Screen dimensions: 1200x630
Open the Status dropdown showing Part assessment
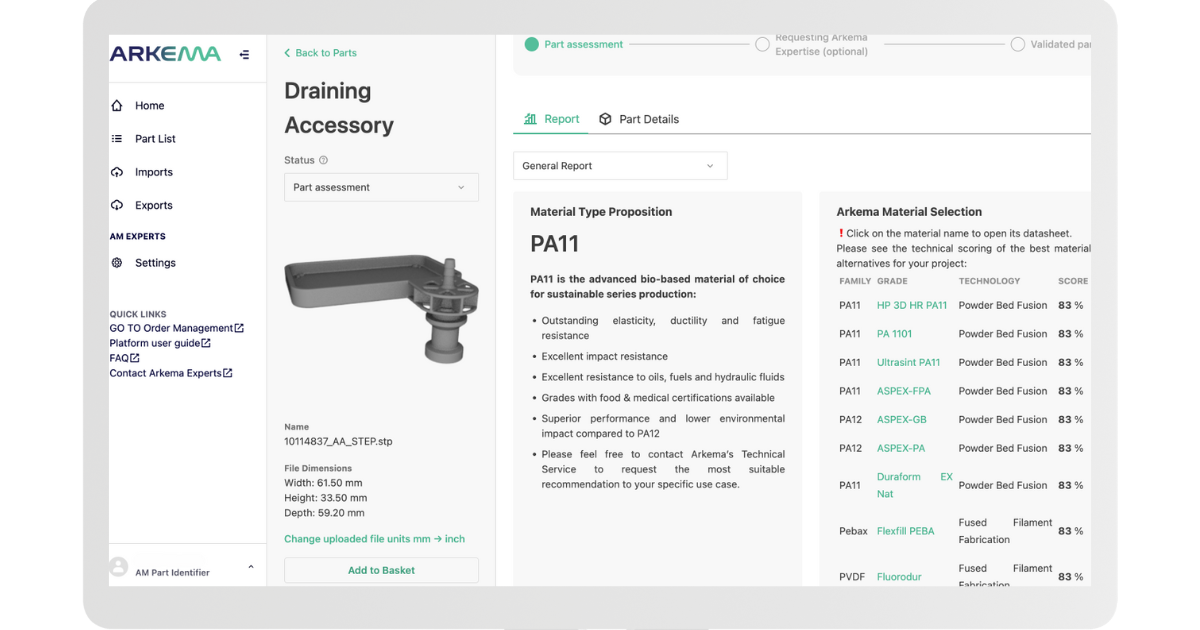coord(381,187)
